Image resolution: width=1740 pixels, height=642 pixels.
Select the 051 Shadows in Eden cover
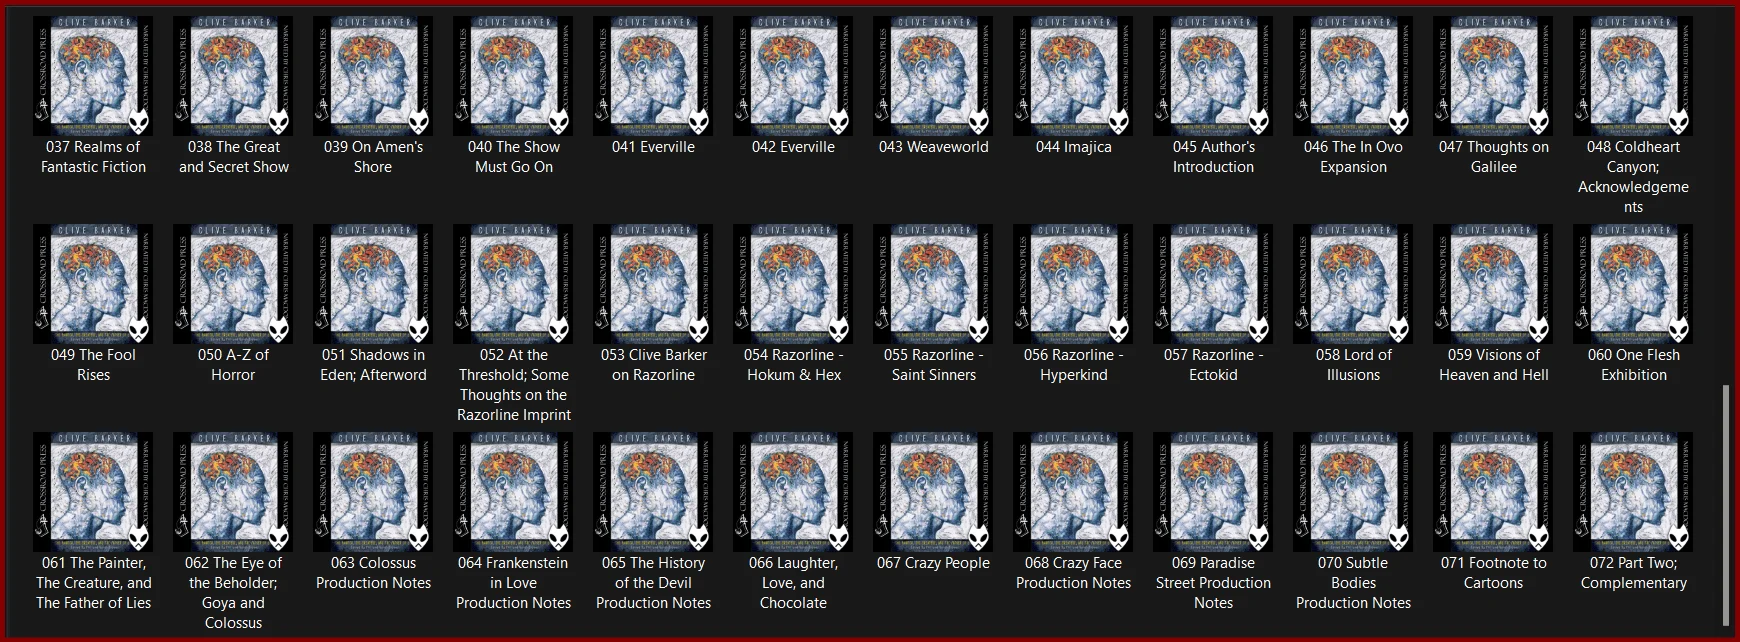pos(373,284)
